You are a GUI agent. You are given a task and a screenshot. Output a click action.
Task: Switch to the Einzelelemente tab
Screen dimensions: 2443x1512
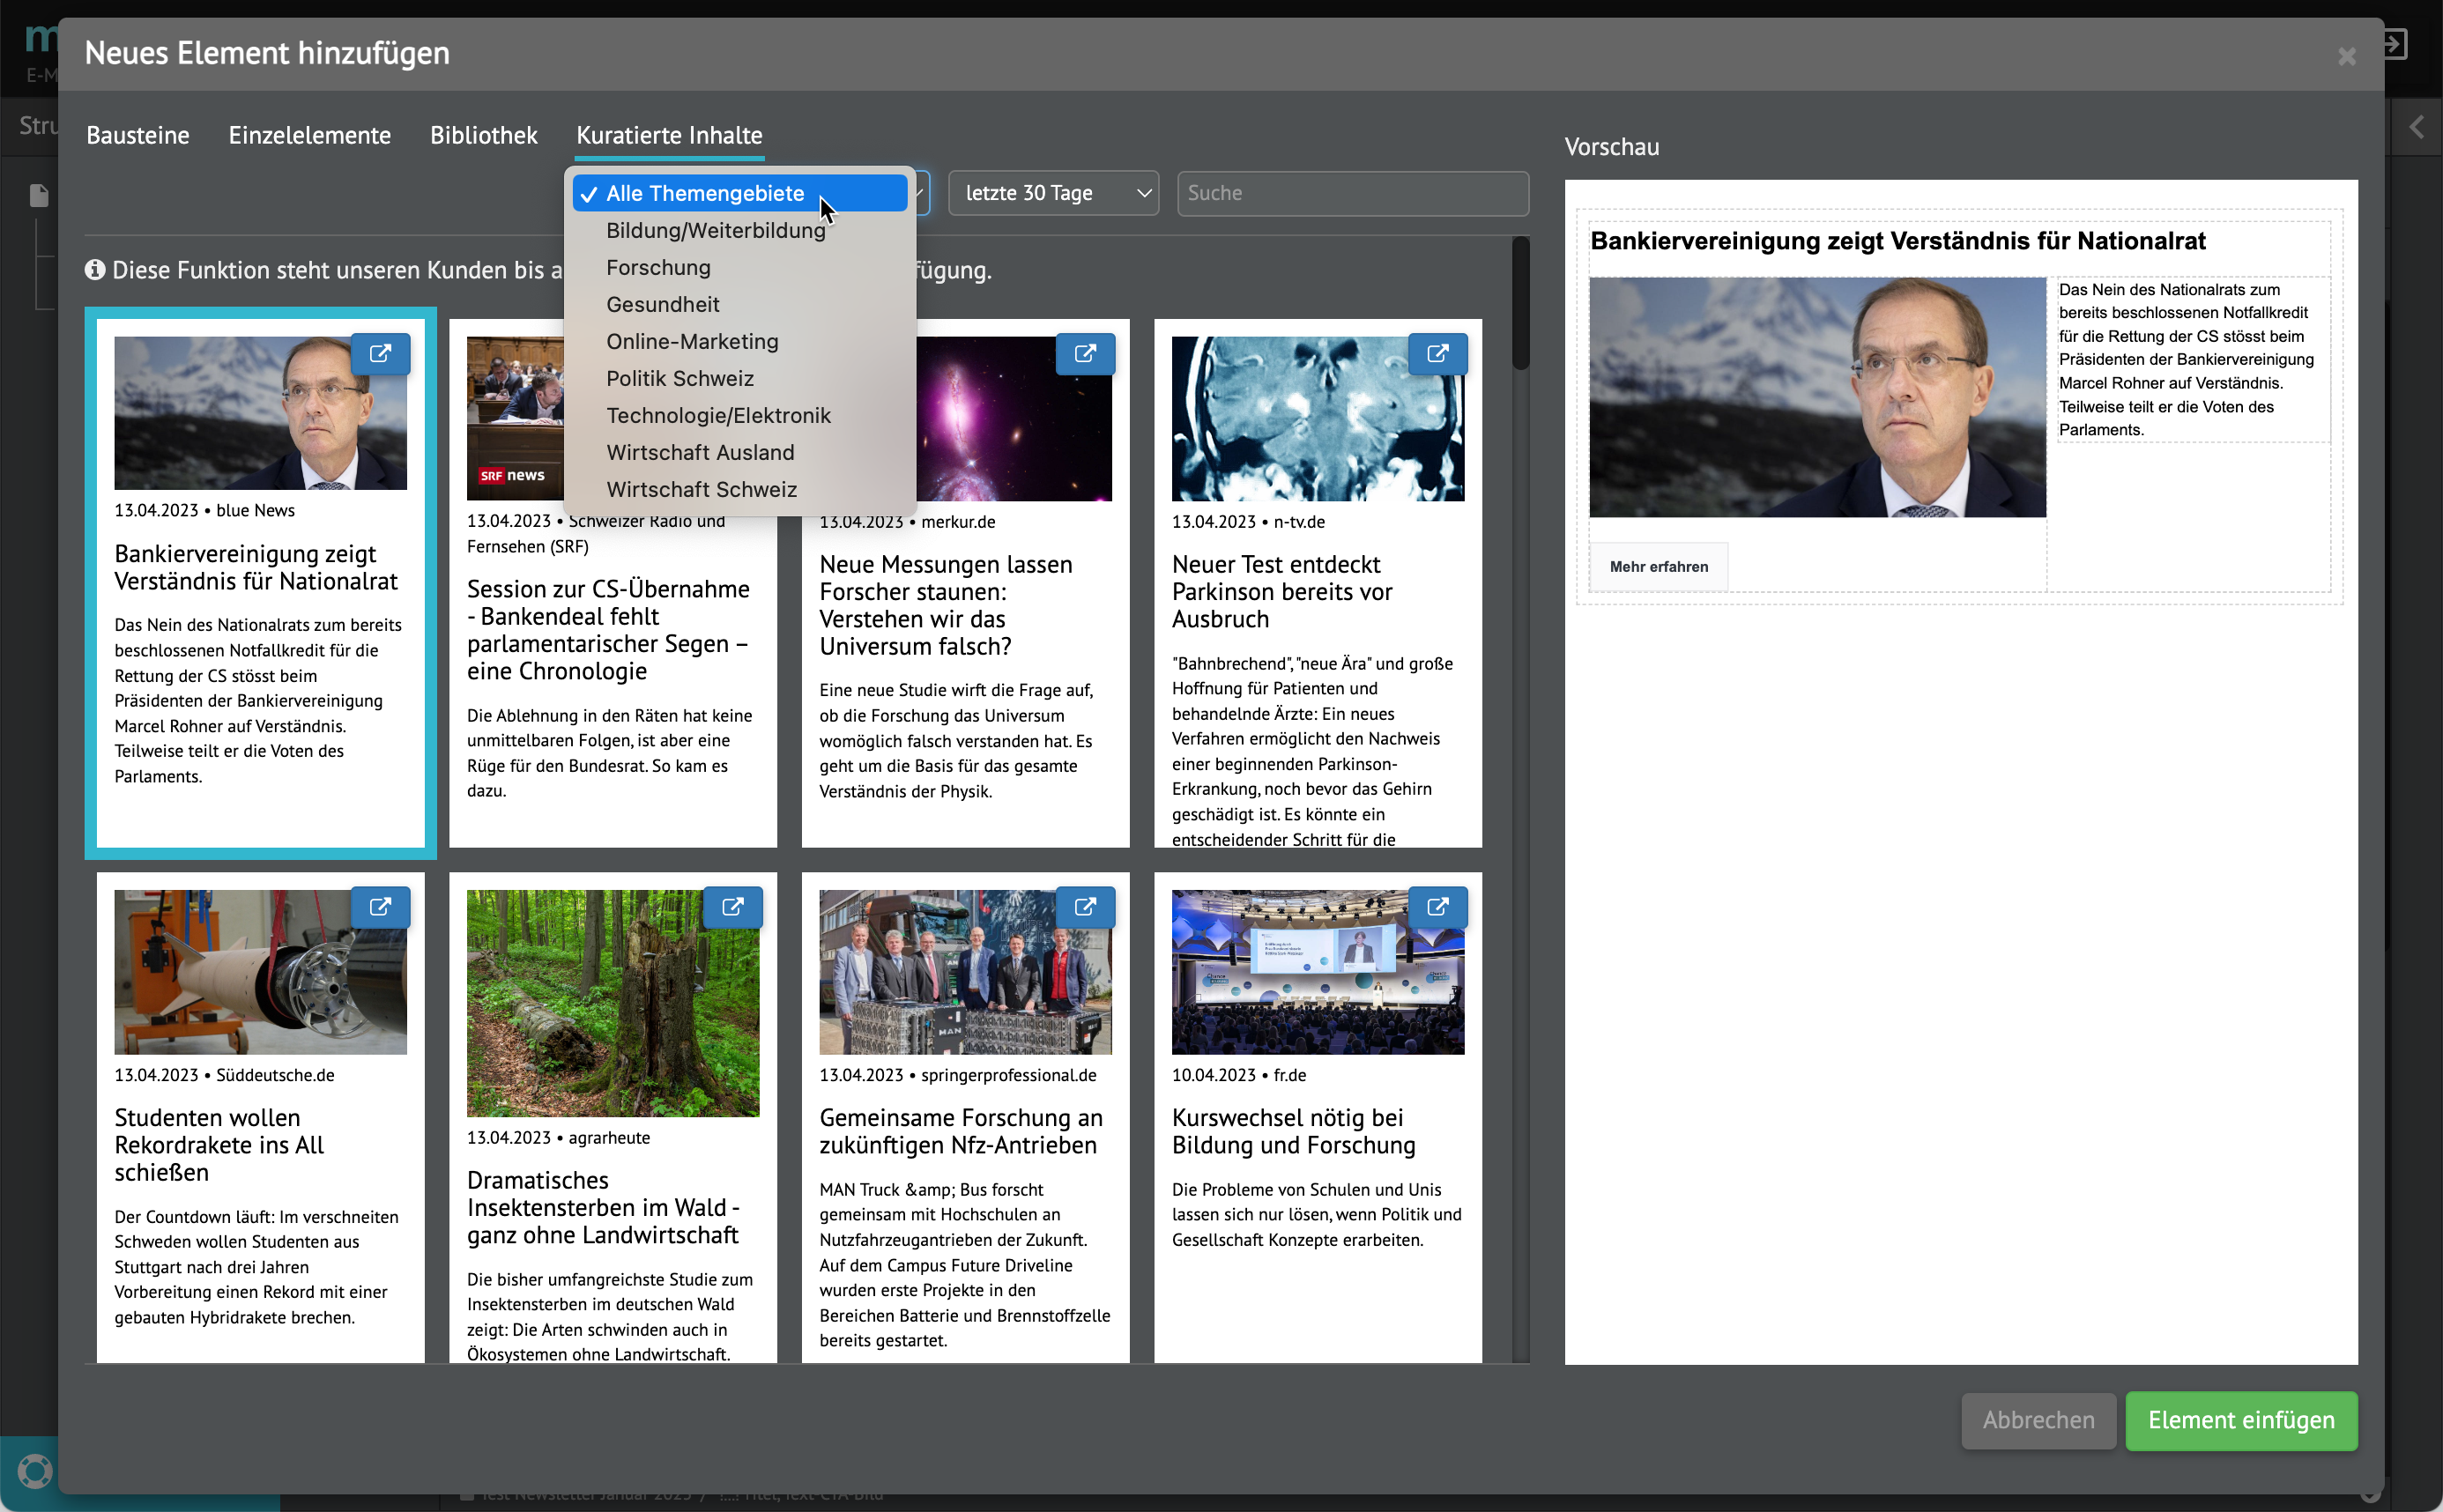(x=310, y=135)
